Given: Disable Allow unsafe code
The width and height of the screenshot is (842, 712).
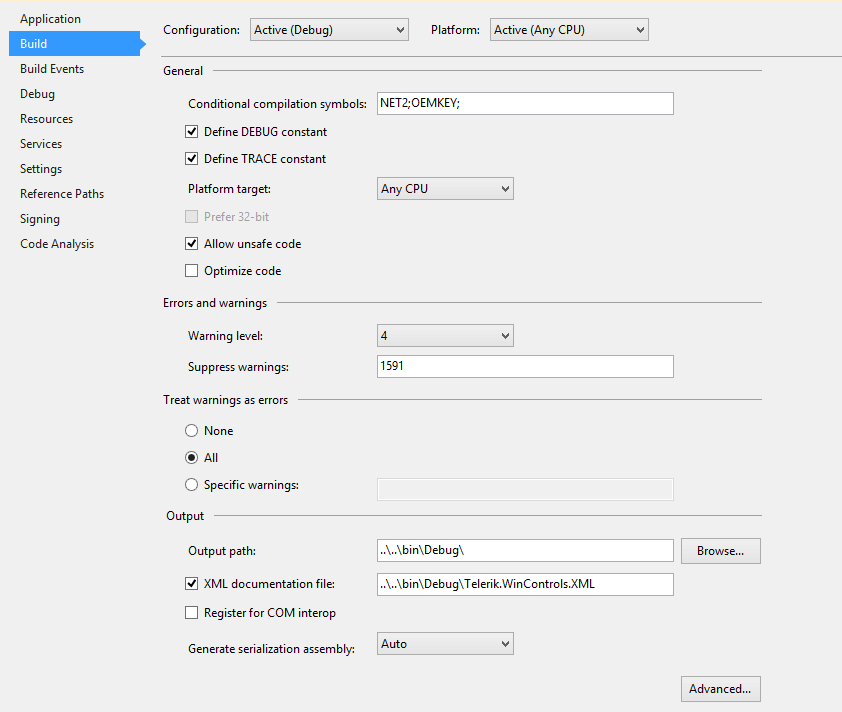Looking at the screenshot, I should 191,243.
